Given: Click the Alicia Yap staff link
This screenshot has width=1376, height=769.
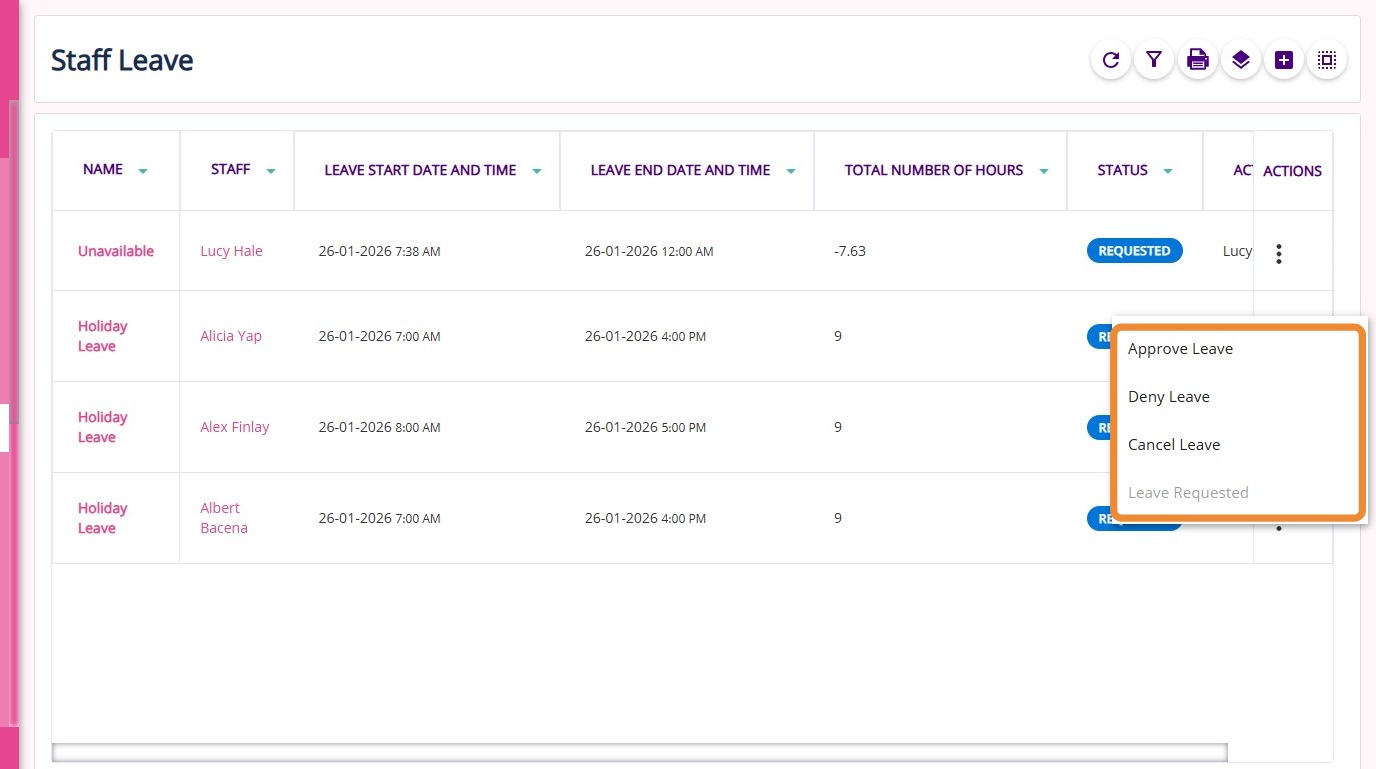Looking at the screenshot, I should [x=231, y=336].
